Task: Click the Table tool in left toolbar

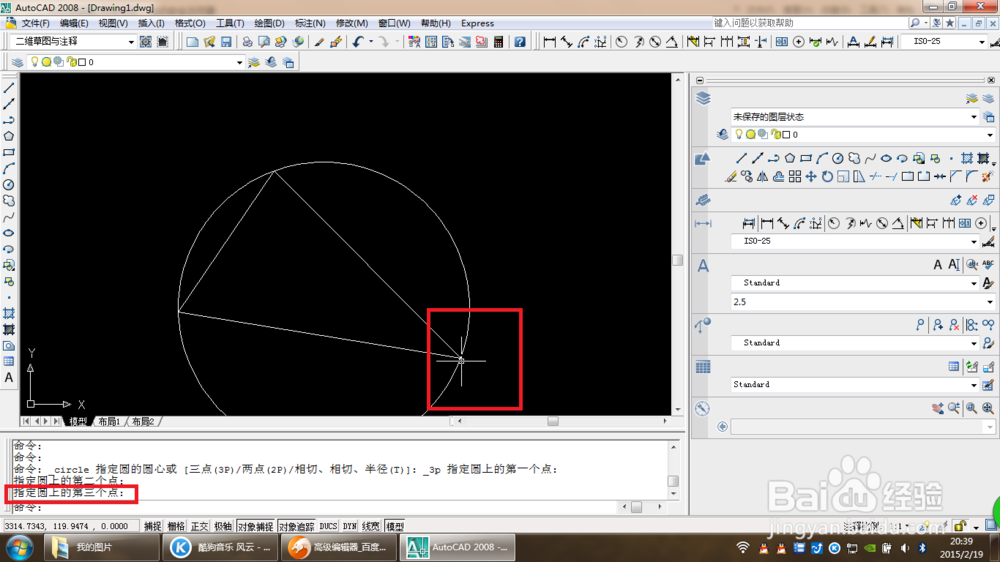Action: (x=9, y=362)
